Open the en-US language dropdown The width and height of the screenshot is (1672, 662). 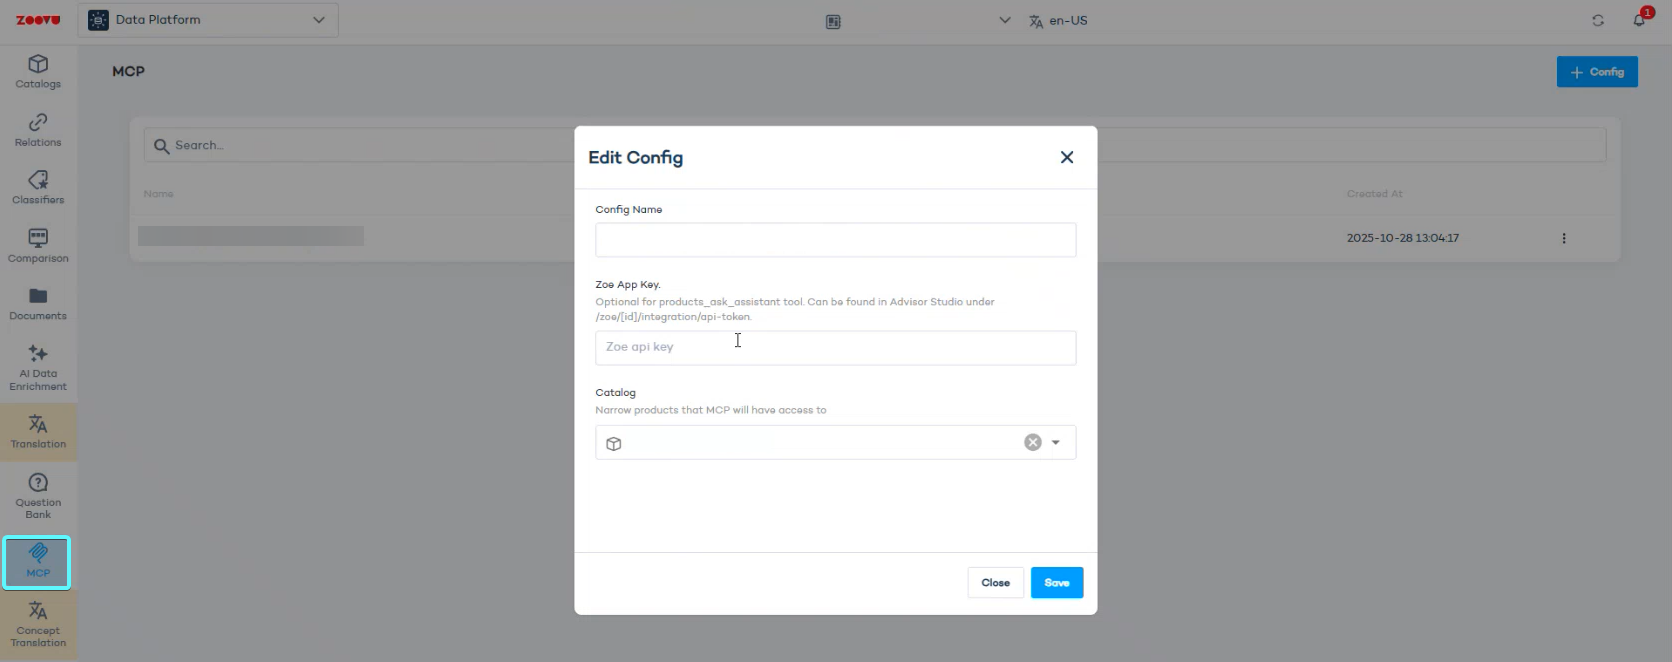click(x=1058, y=20)
